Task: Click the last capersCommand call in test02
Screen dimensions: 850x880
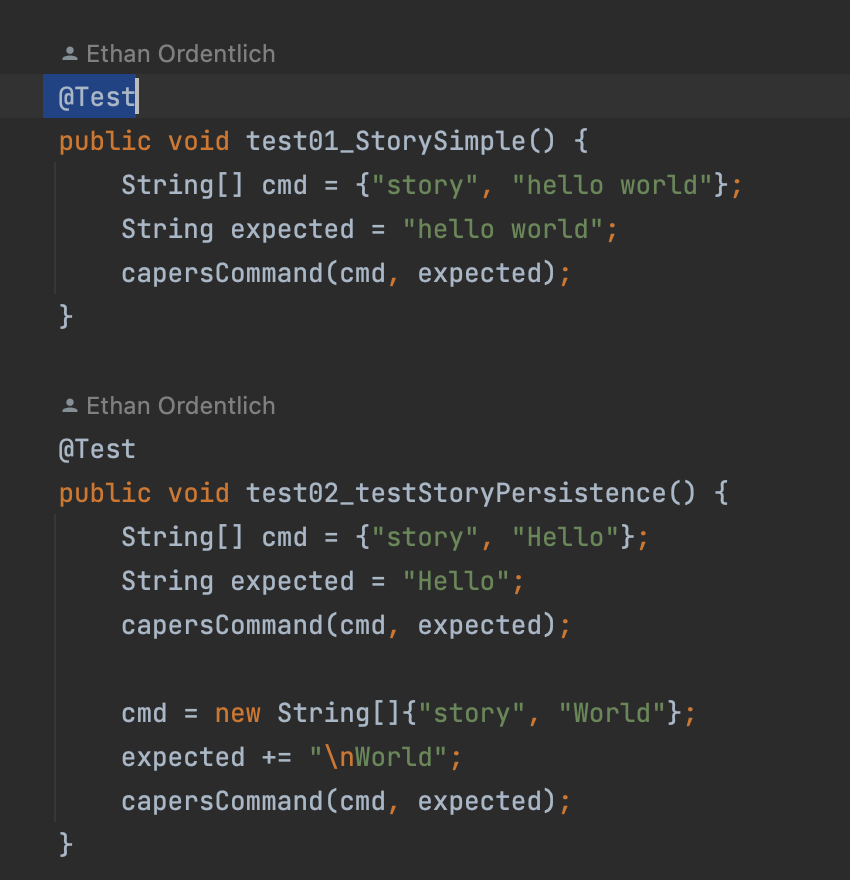Action: point(220,801)
